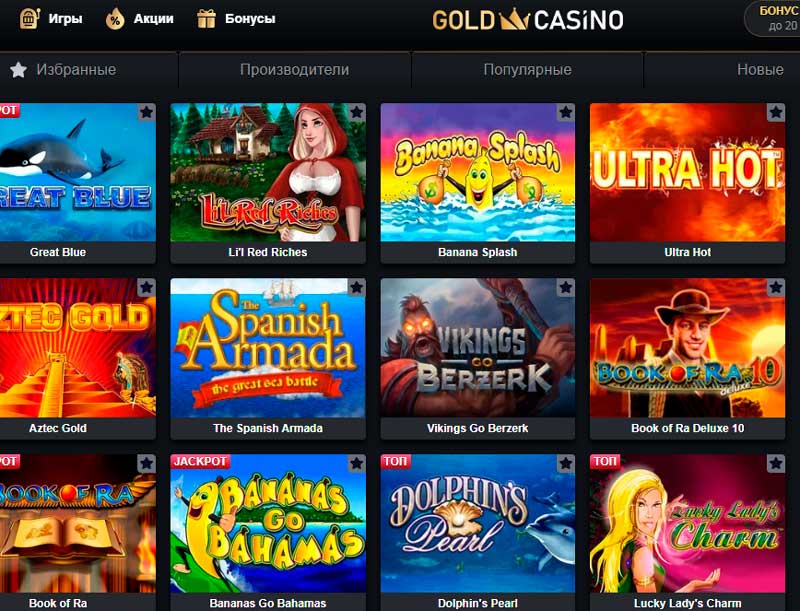Open the Производители tab

pyautogui.click(x=294, y=69)
